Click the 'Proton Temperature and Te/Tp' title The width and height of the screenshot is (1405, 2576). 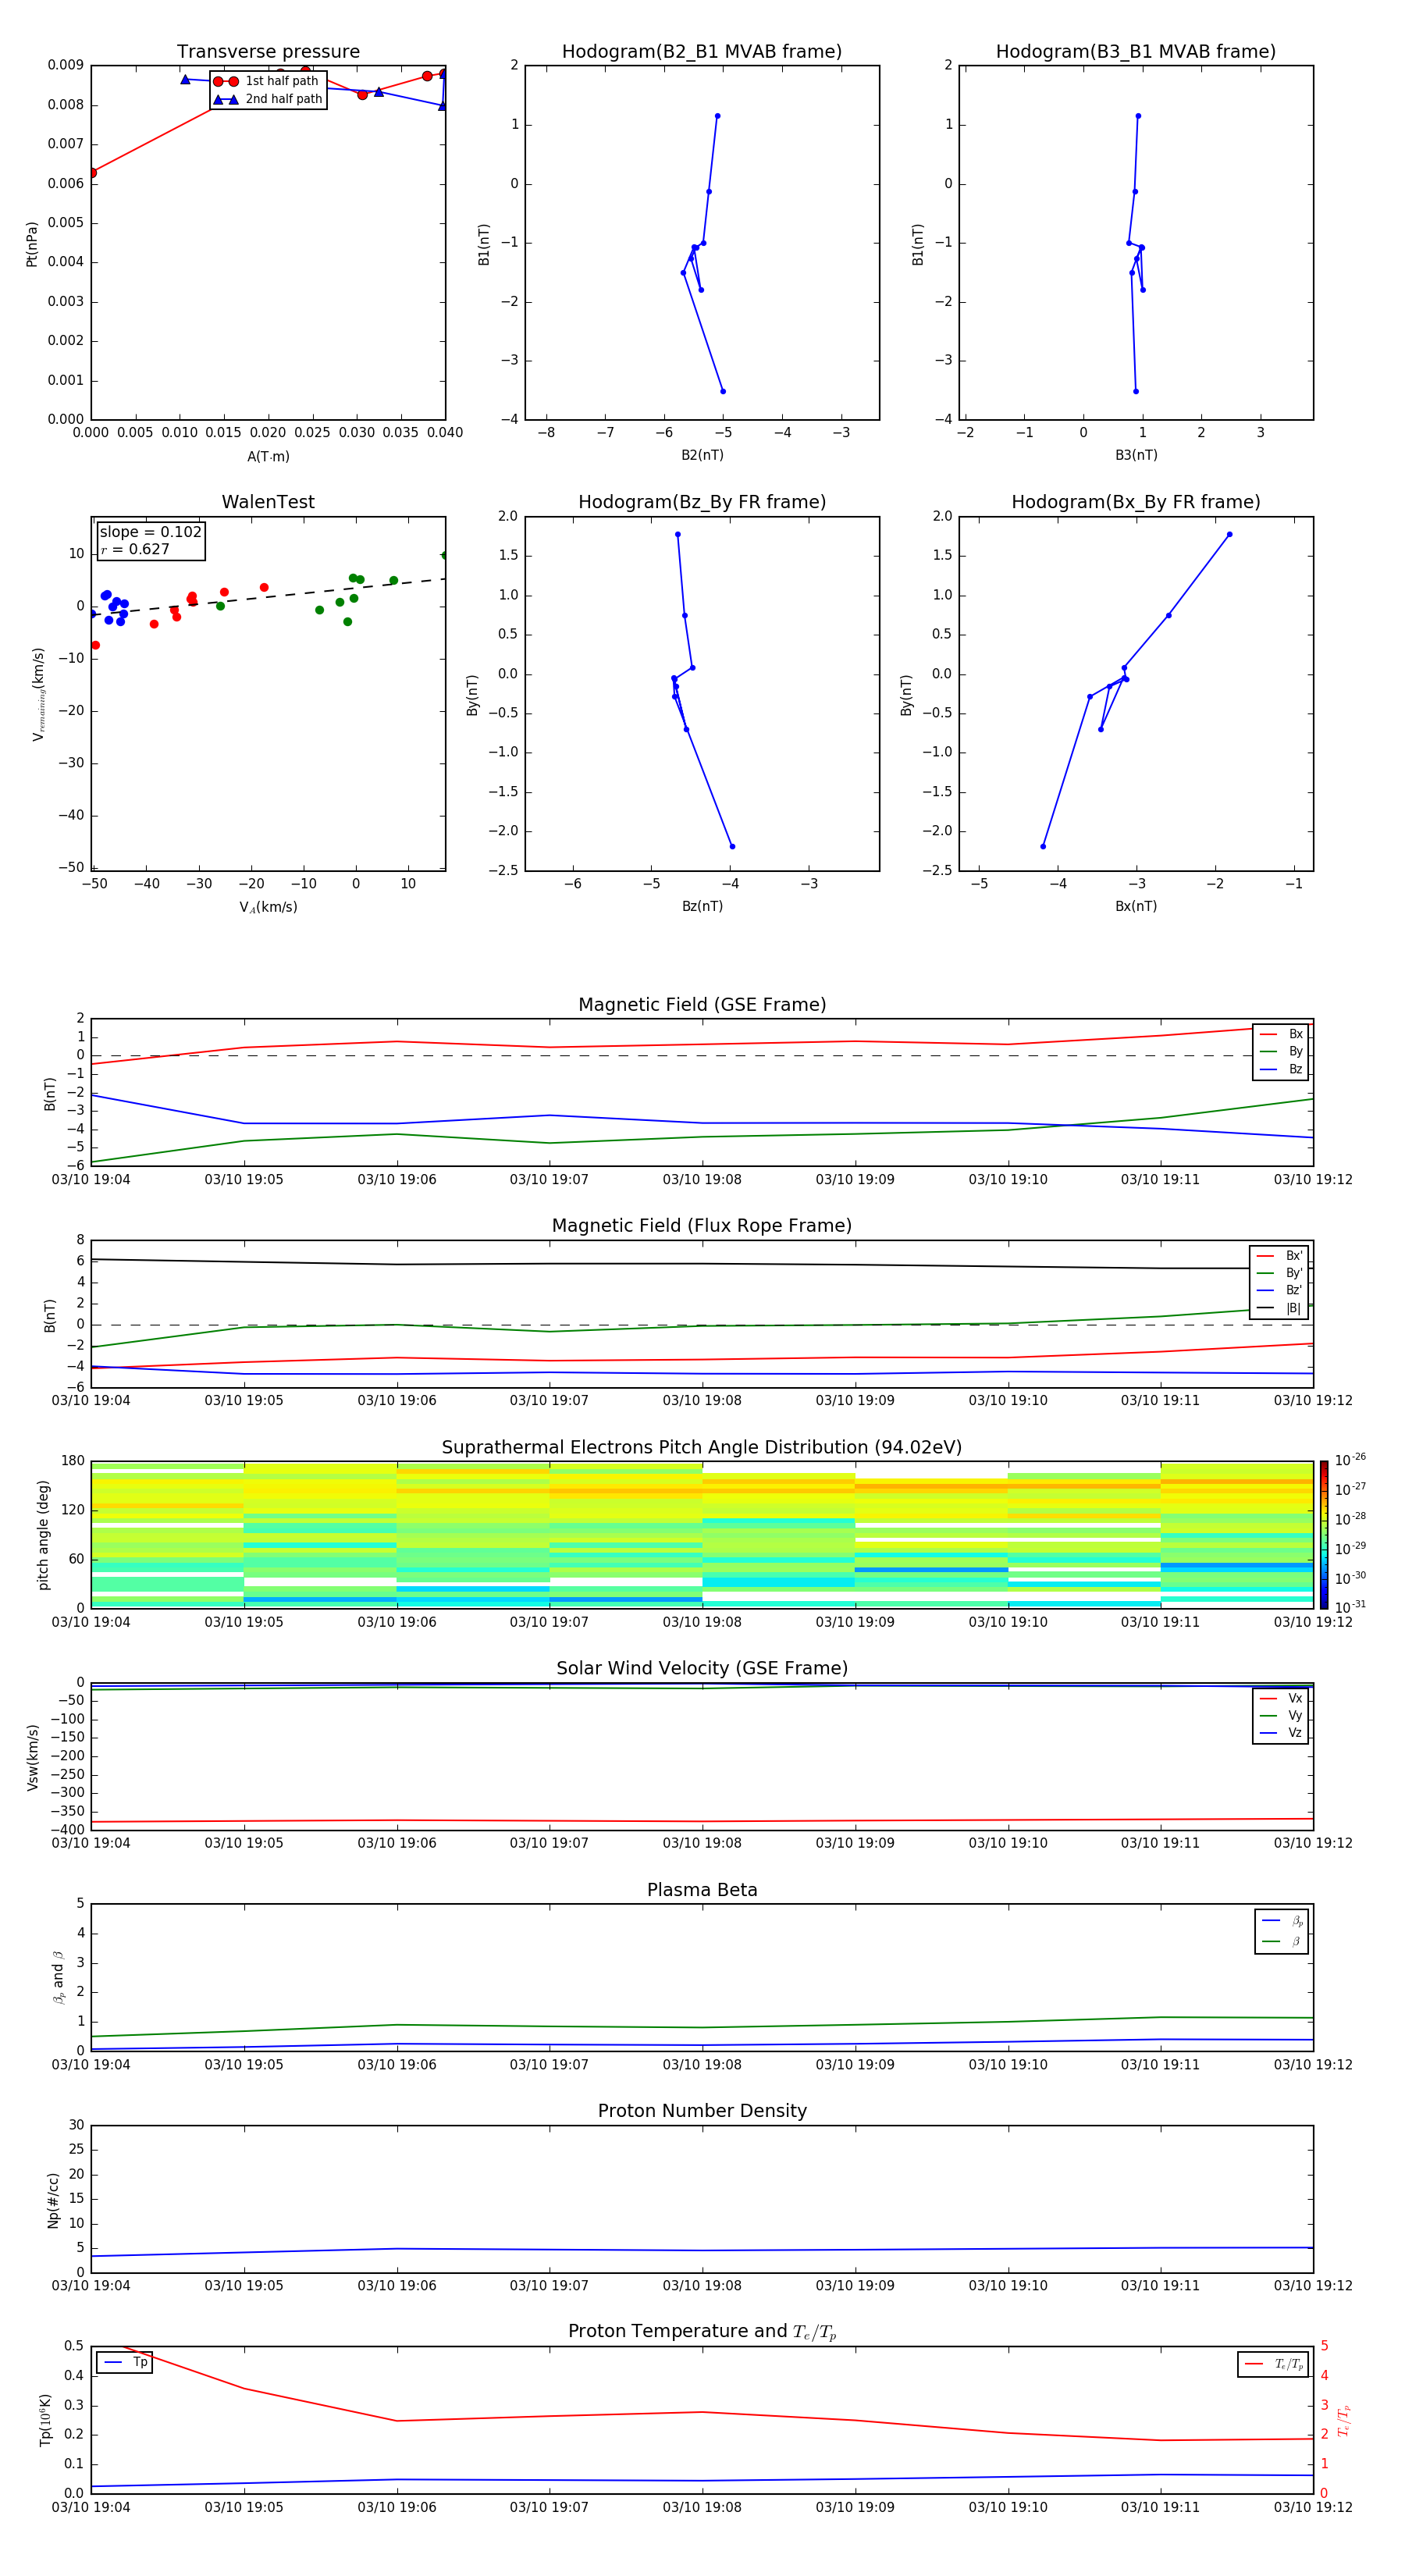click(702, 2331)
